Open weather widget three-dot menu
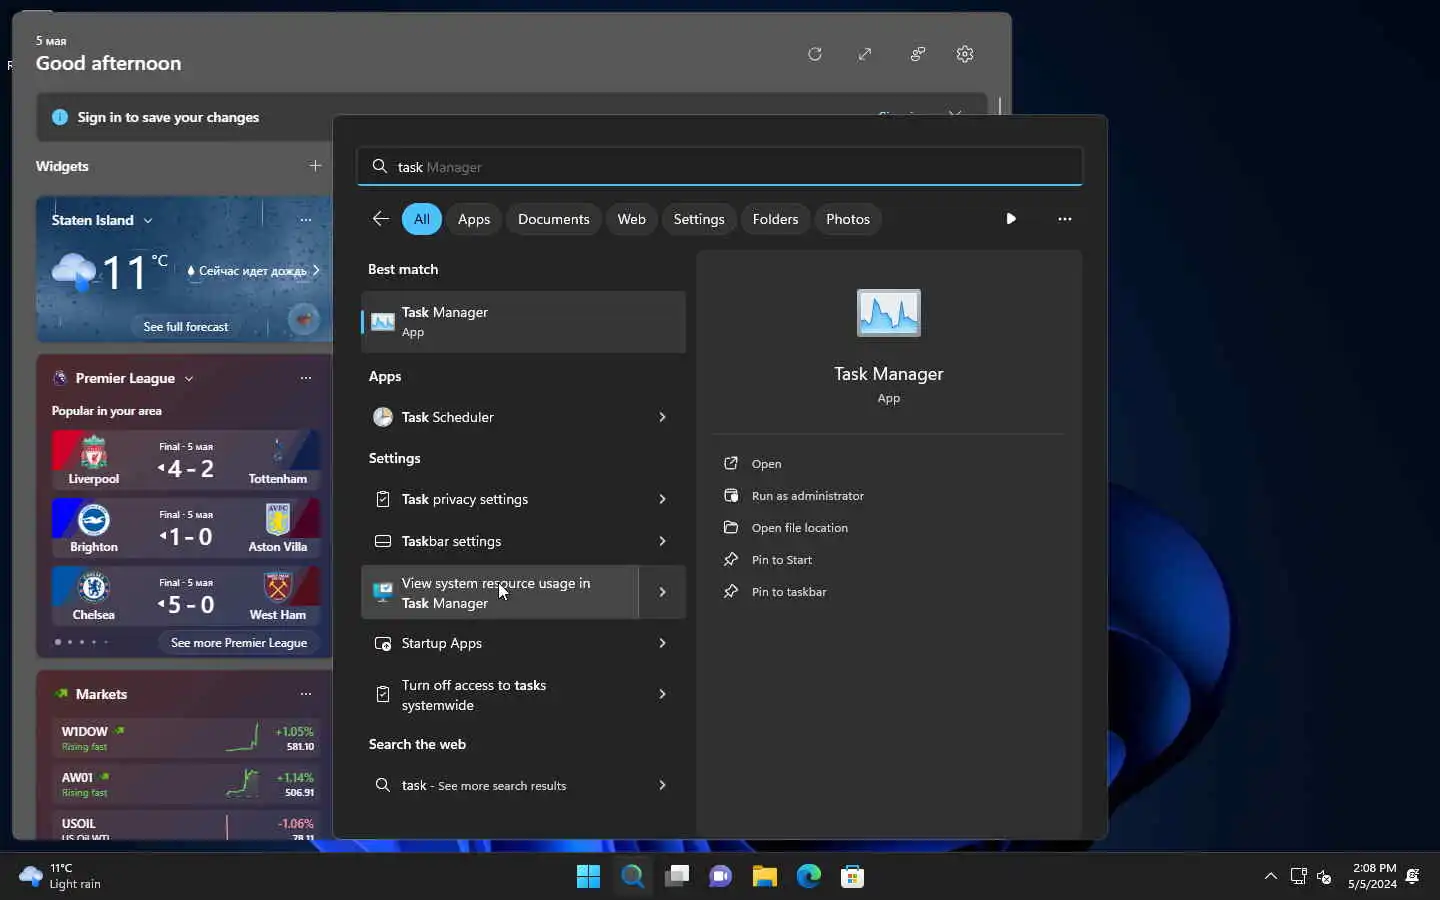The width and height of the screenshot is (1440, 900). 306,220
